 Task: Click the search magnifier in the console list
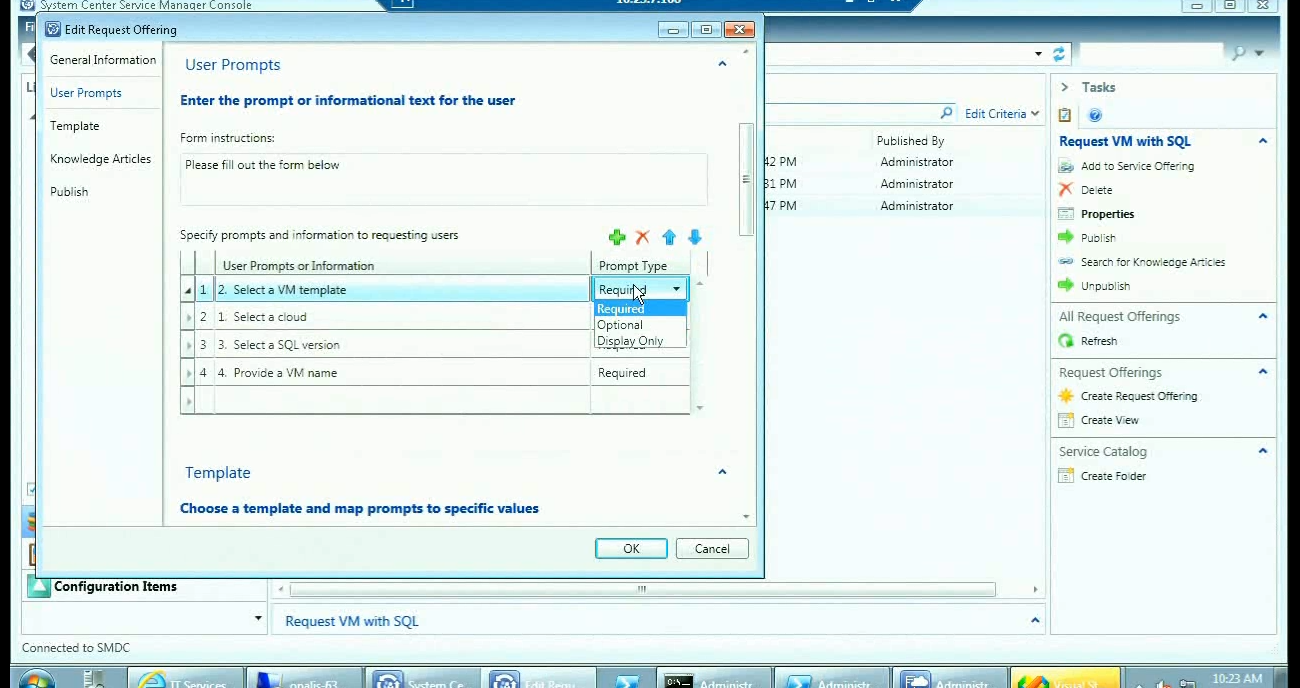(x=947, y=113)
